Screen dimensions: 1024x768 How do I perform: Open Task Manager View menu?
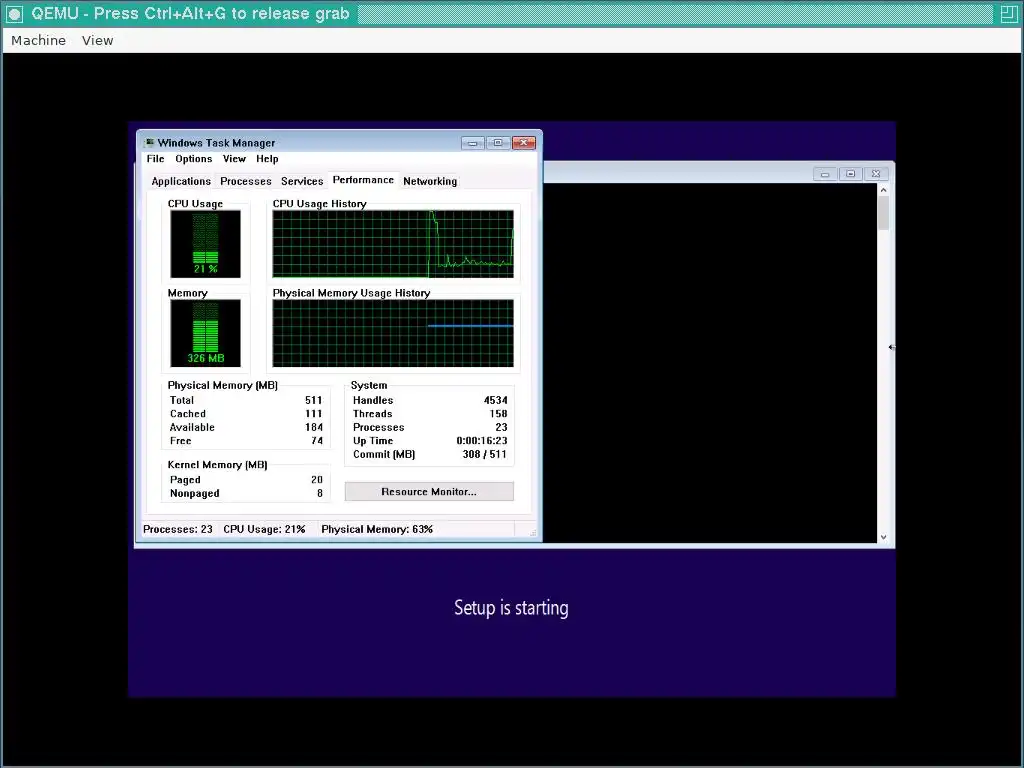tap(234, 159)
